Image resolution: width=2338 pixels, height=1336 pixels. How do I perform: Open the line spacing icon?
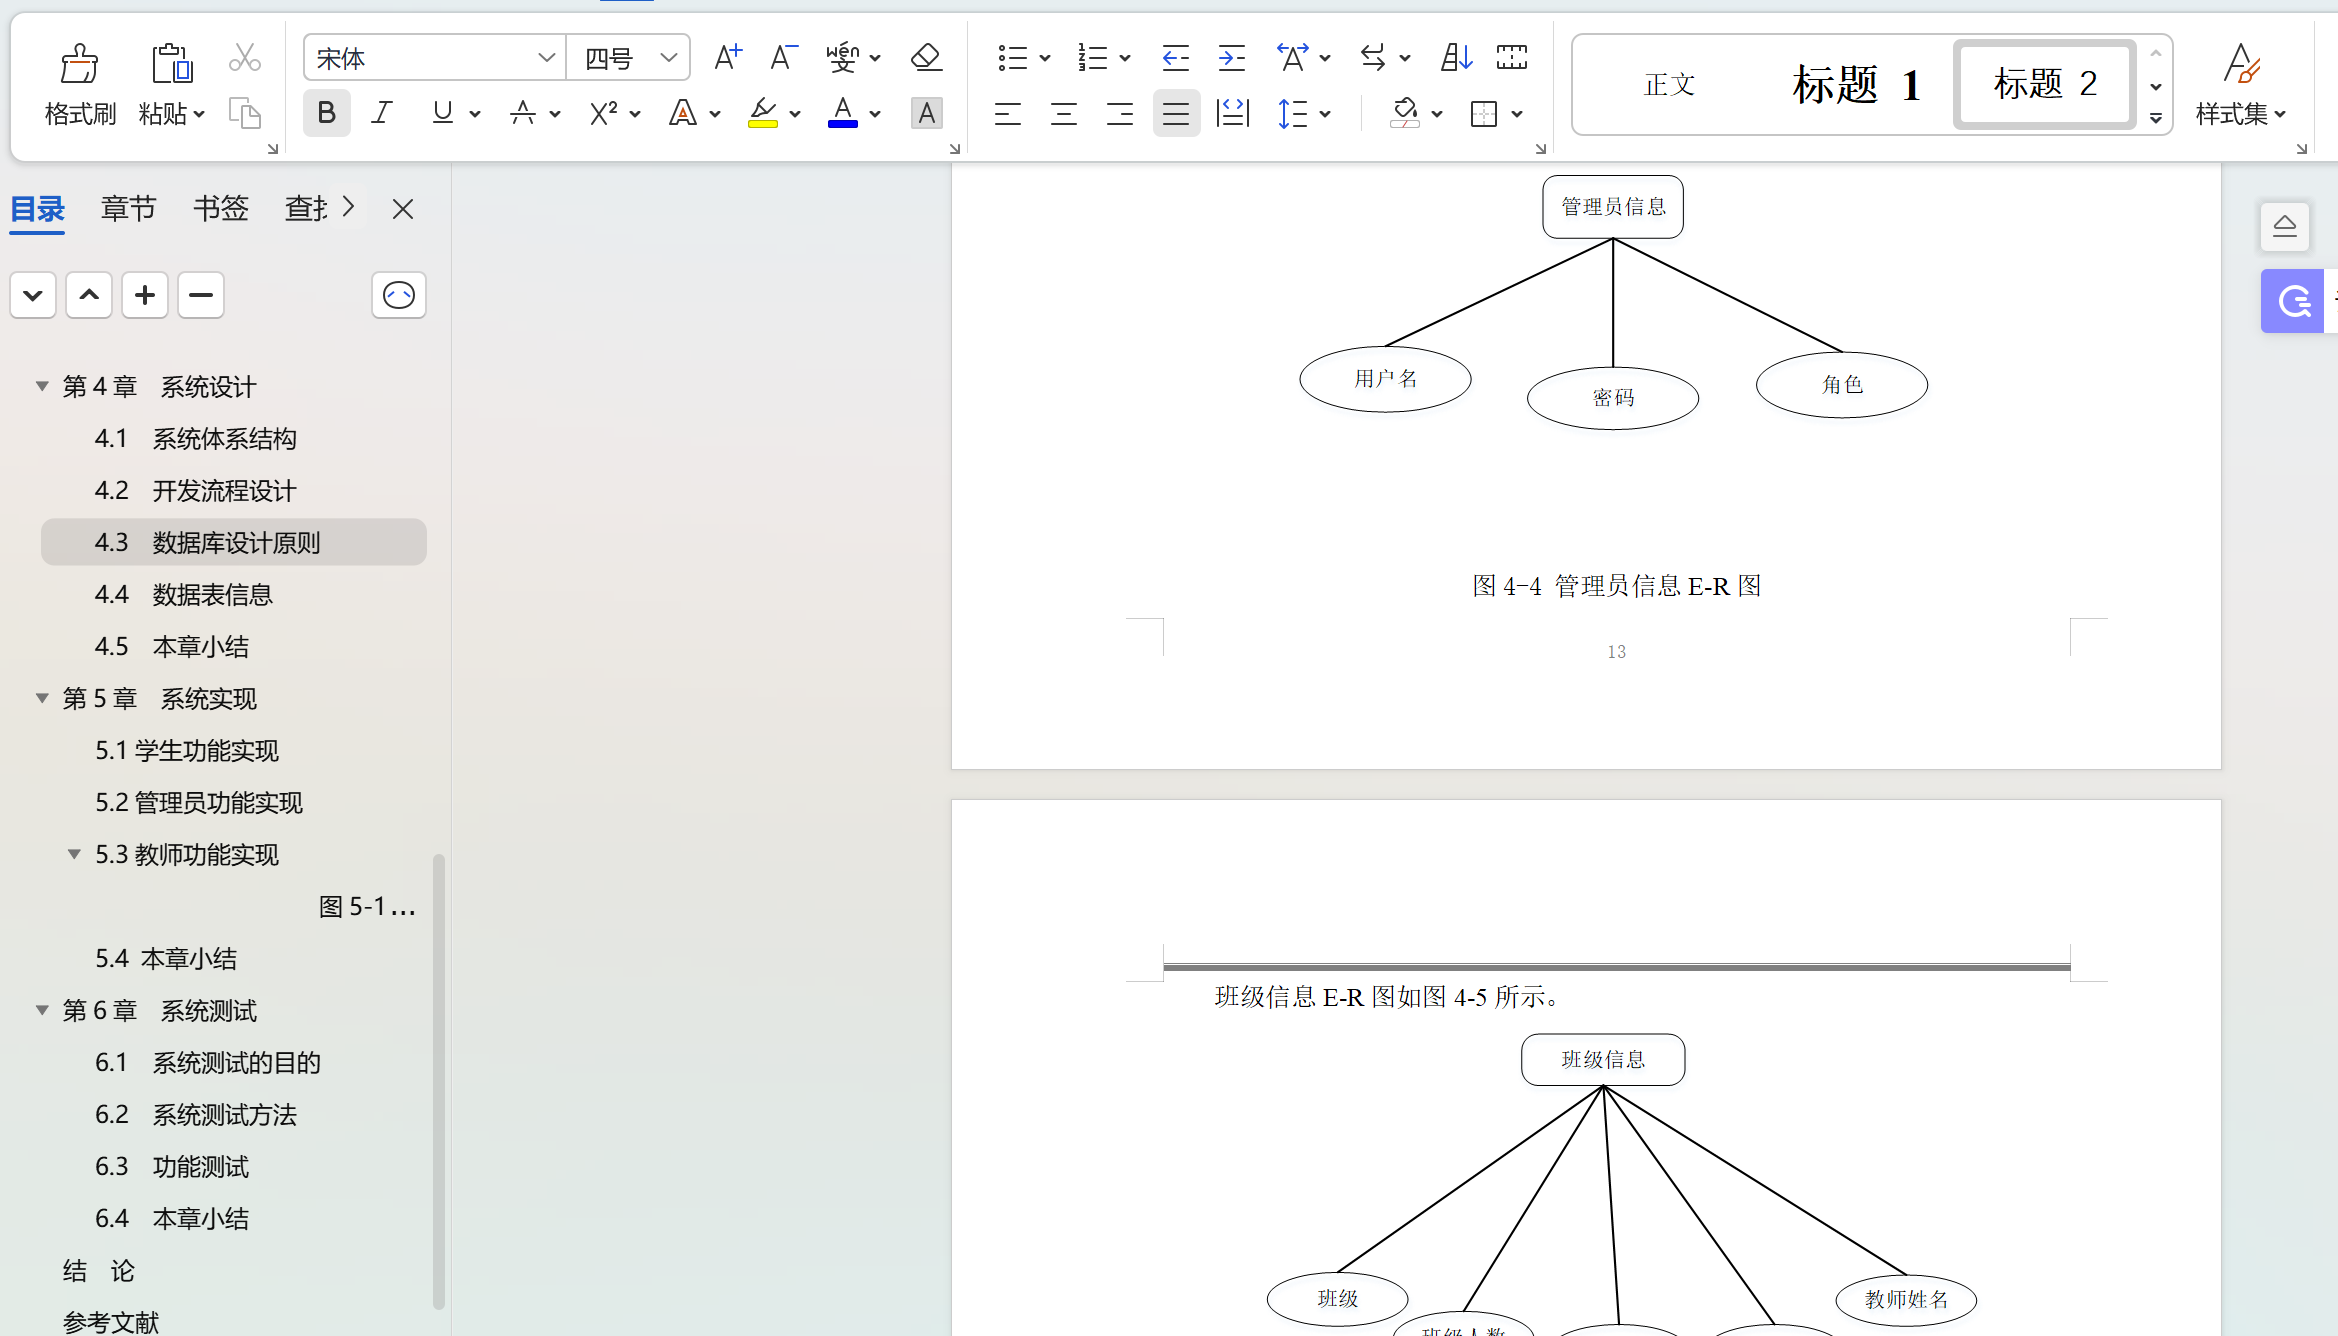click(1295, 113)
